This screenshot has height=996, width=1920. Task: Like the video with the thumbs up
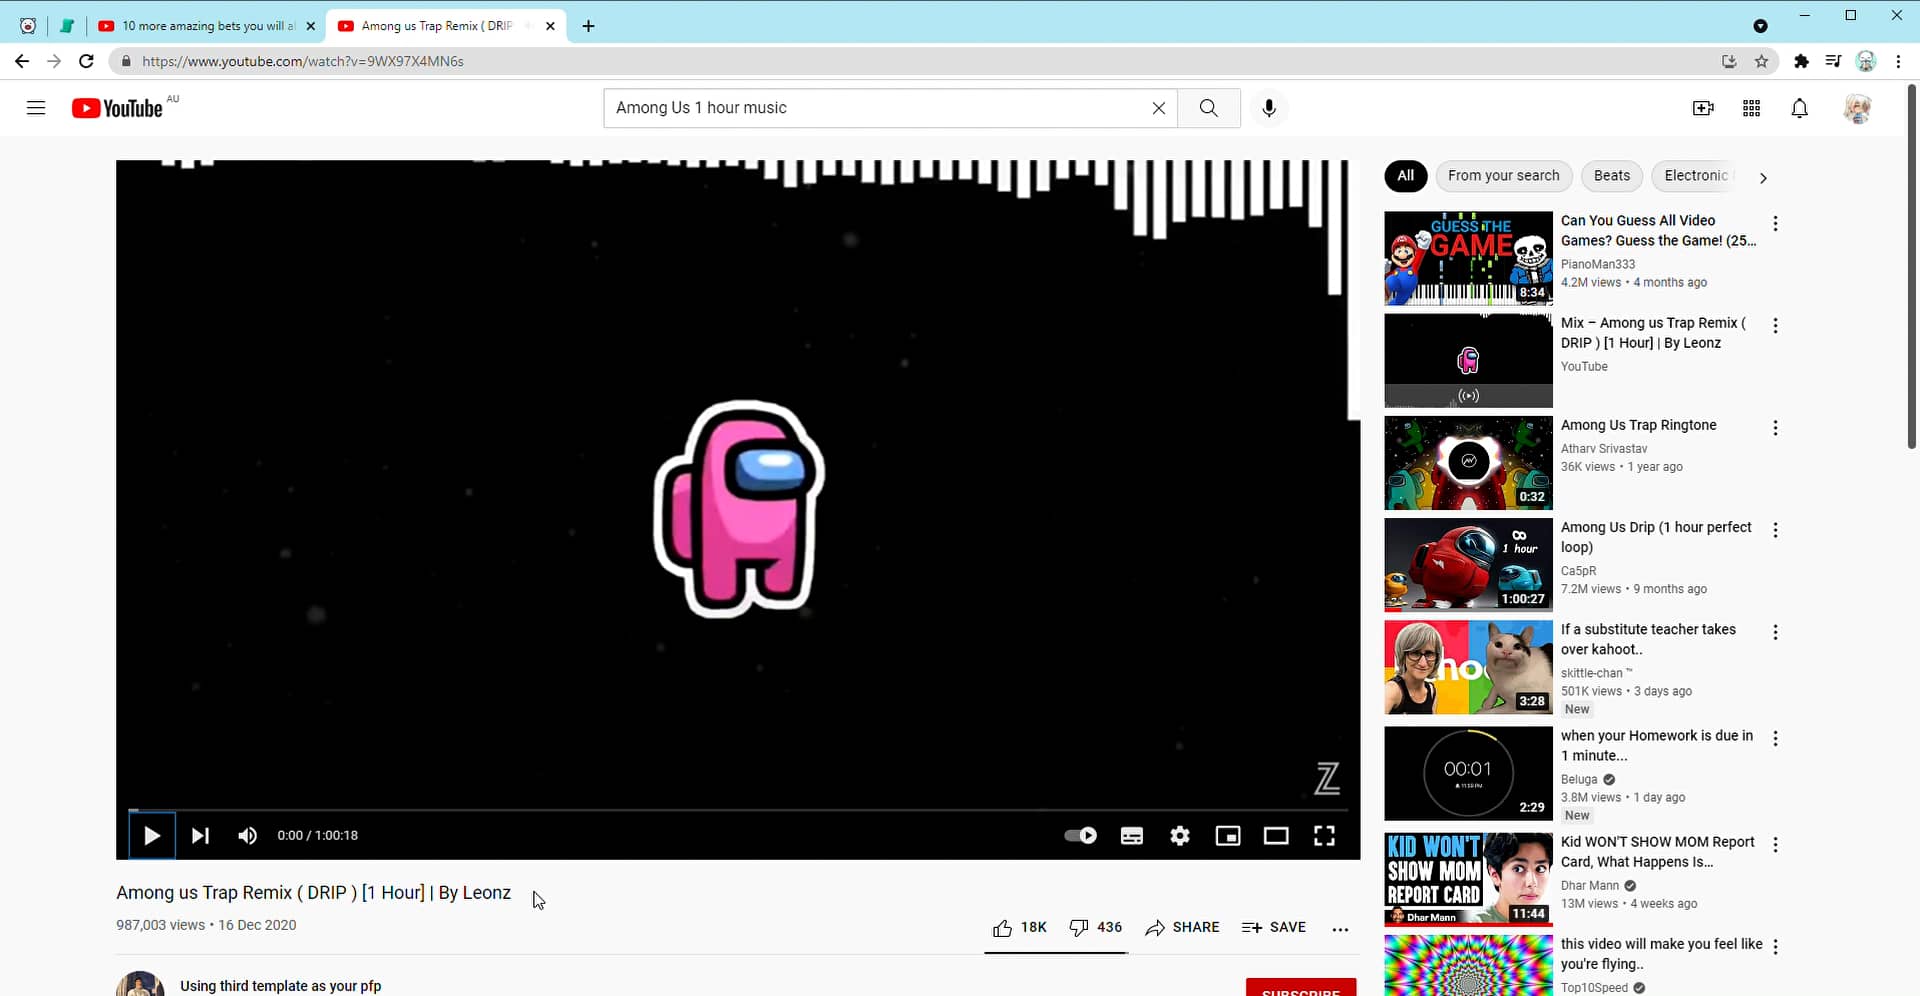coord(1003,927)
